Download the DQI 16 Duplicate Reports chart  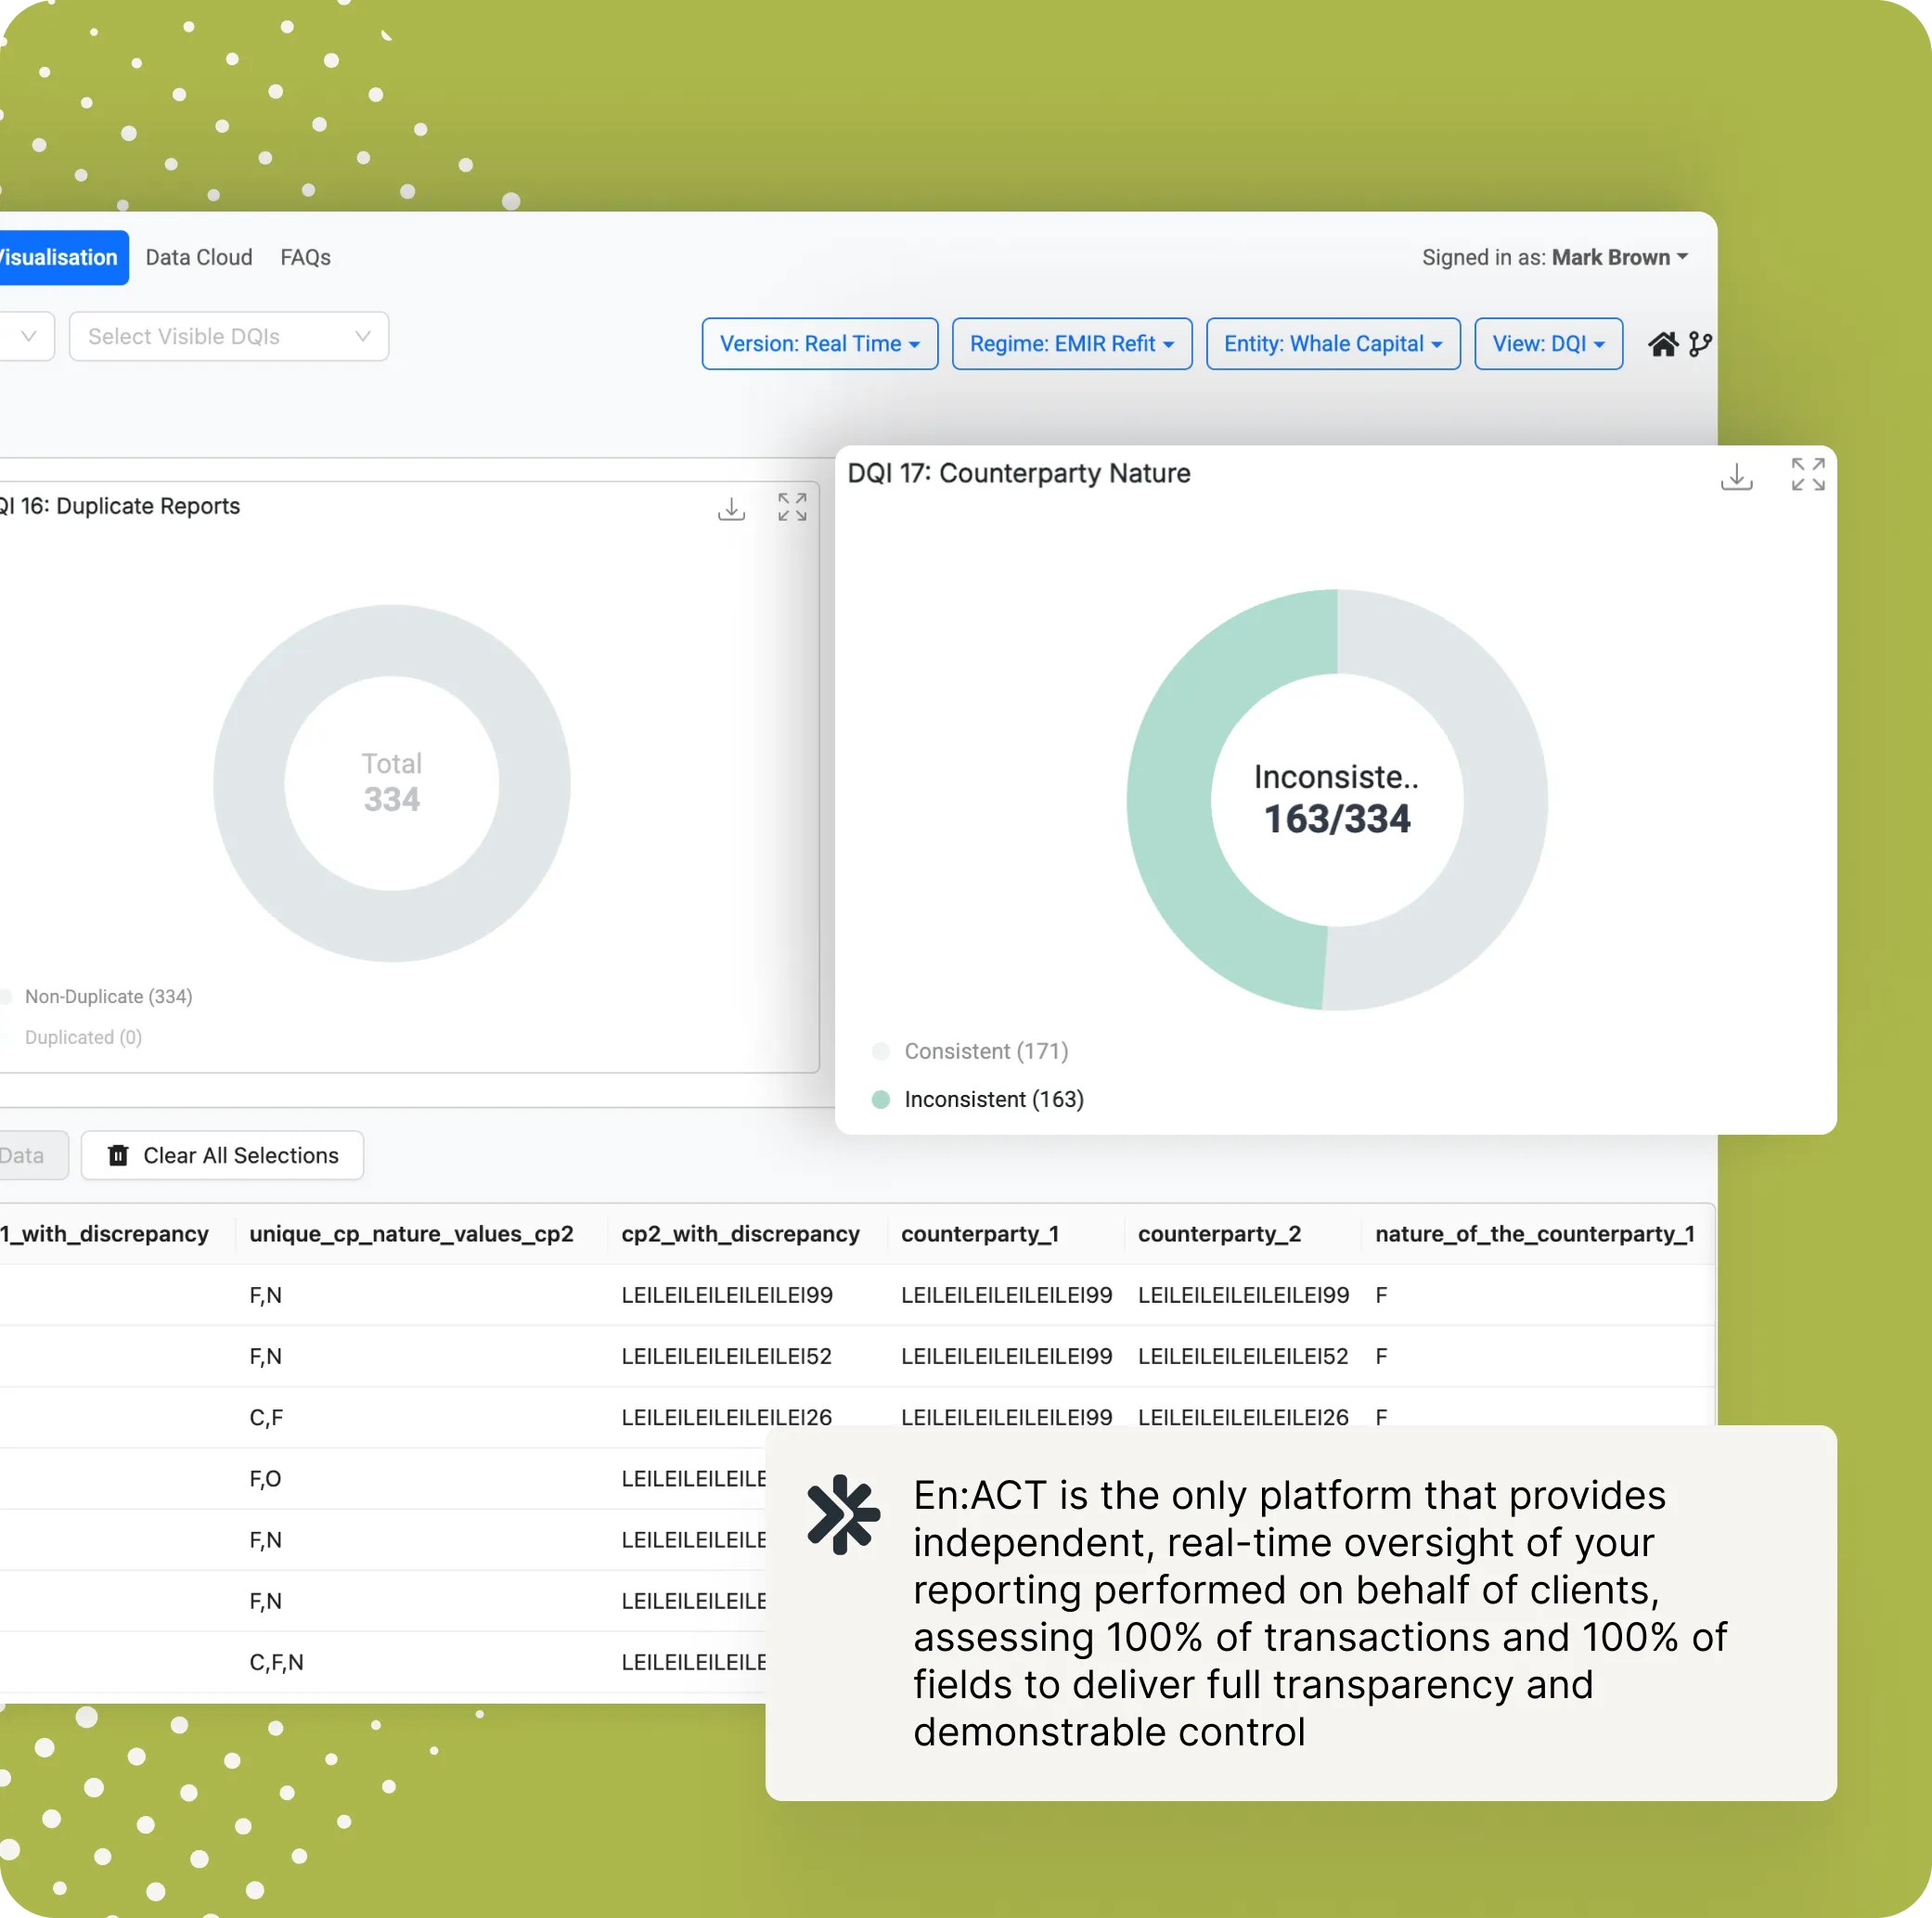click(731, 508)
